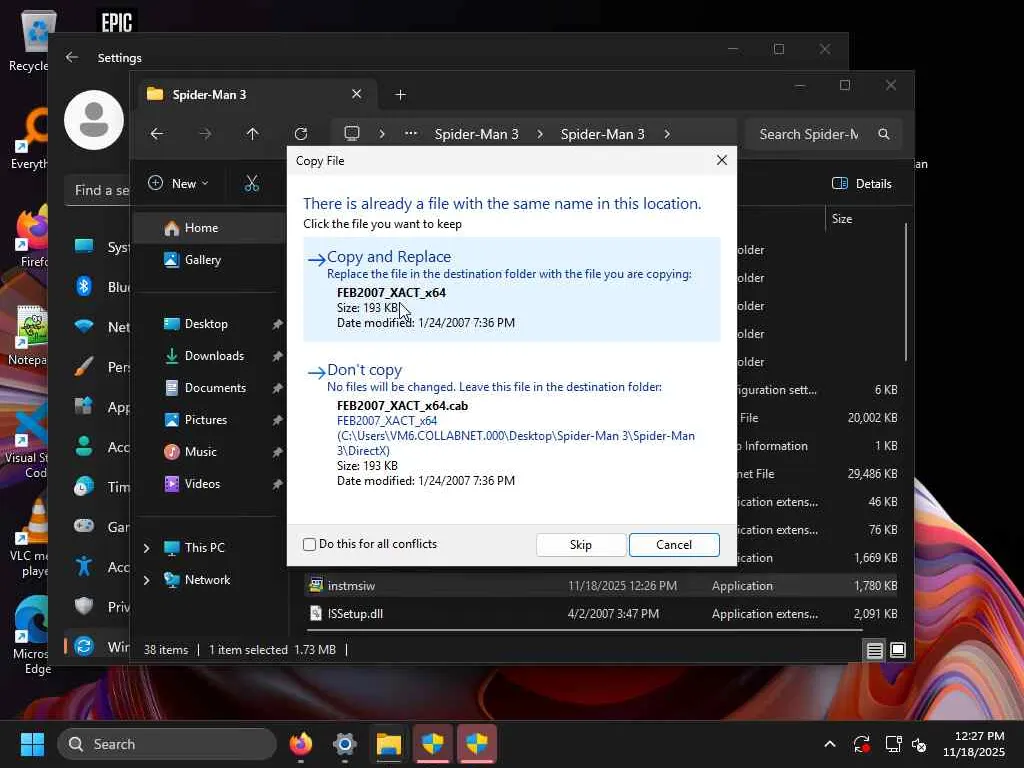Image resolution: width=1024 pixels, height=768 pixels.
Task: Click the Explorer vertical scrollbar
Action: pyautogui.click(x=906, y=292)
